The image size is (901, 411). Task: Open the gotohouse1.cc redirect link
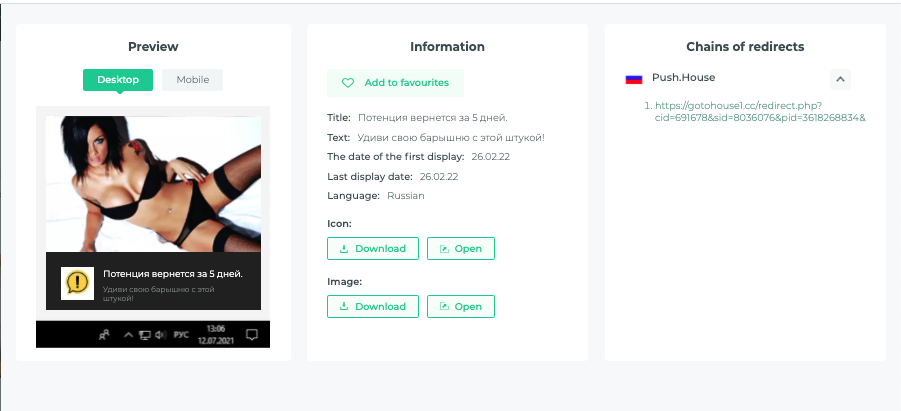pos(760,112)
